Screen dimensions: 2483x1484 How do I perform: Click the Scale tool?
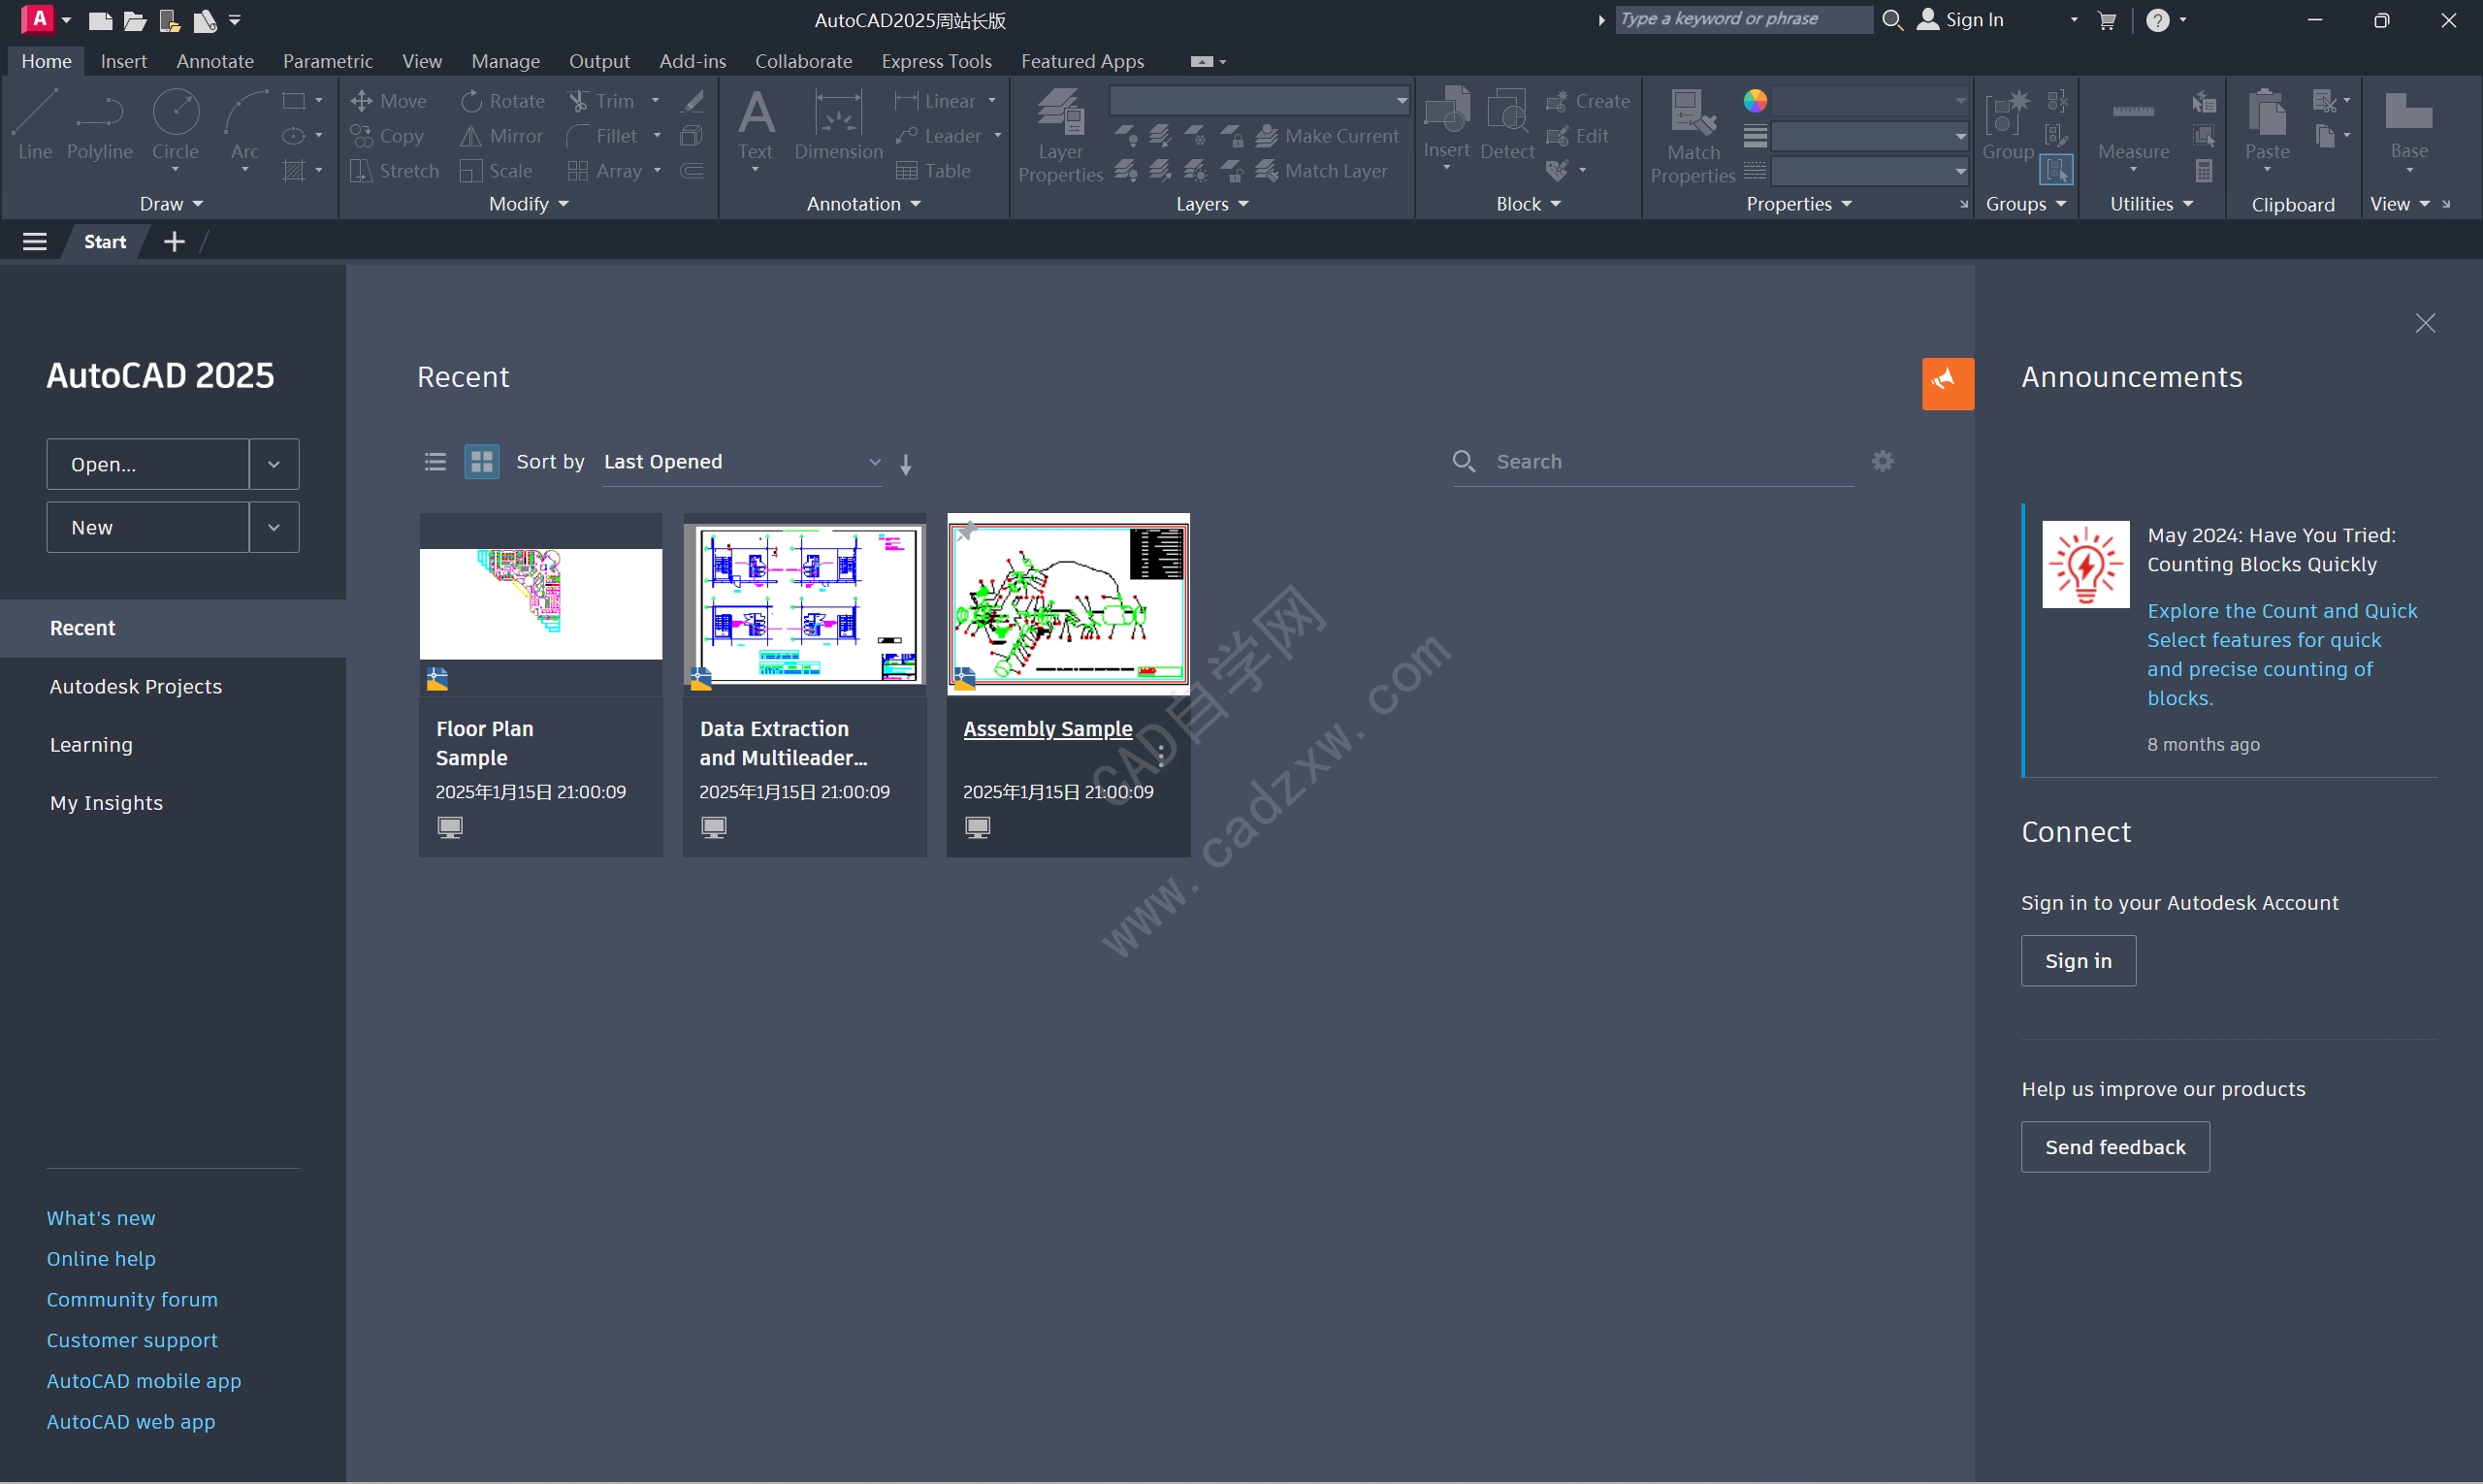(x=496, y=171)
